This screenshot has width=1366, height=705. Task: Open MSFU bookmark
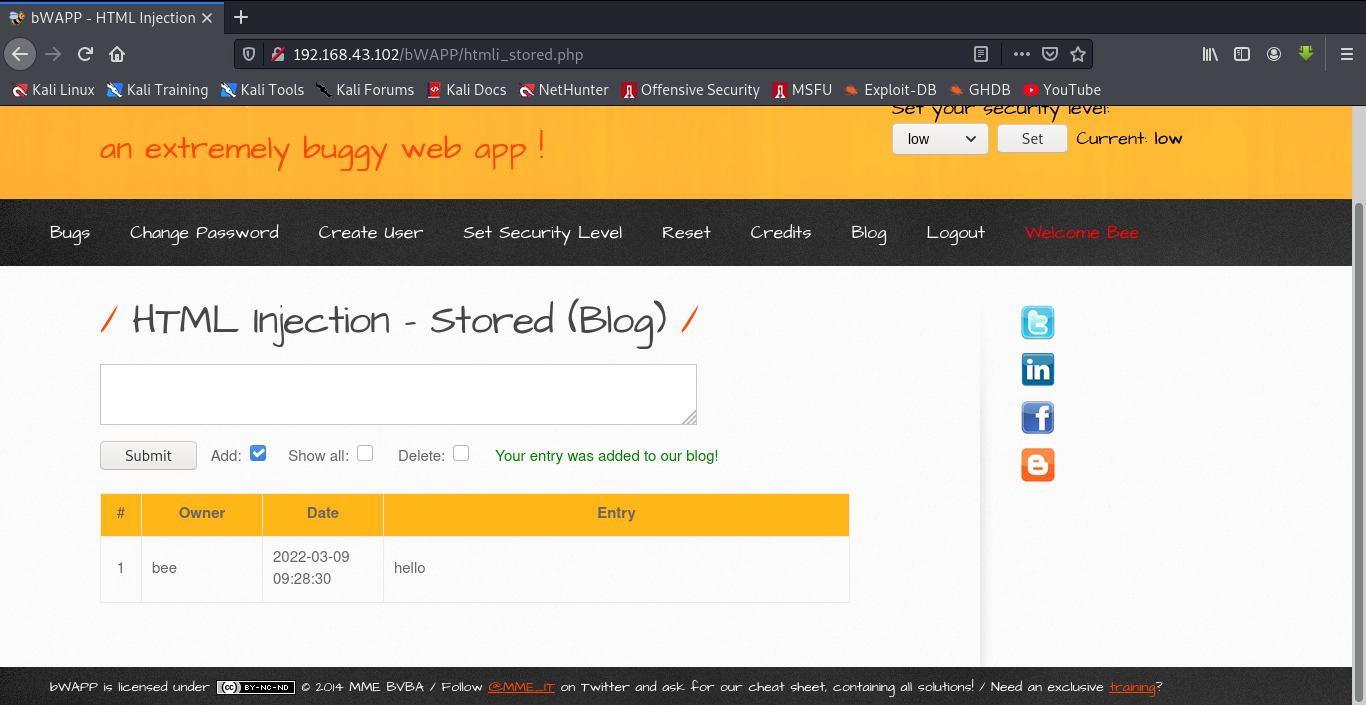pos(802,90)
